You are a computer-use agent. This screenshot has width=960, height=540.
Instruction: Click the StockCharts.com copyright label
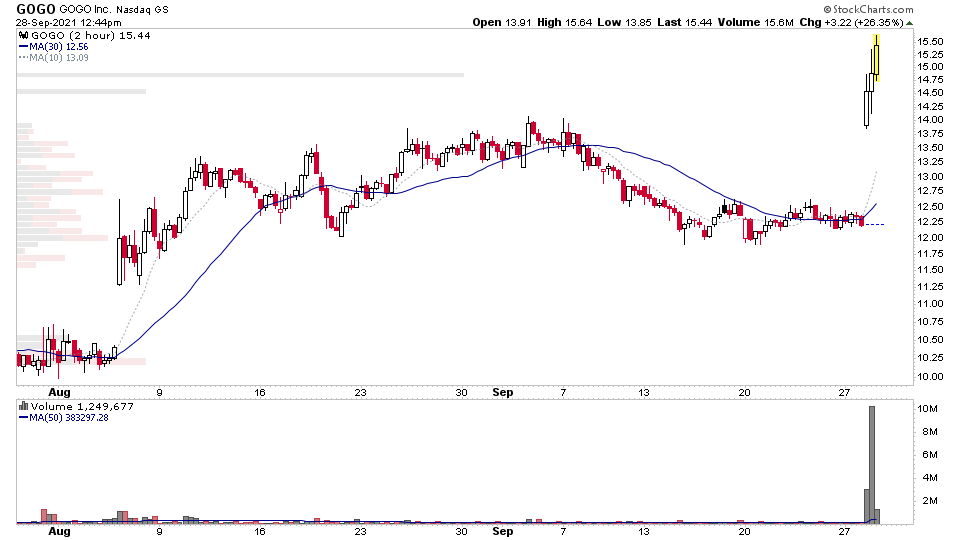868,9
